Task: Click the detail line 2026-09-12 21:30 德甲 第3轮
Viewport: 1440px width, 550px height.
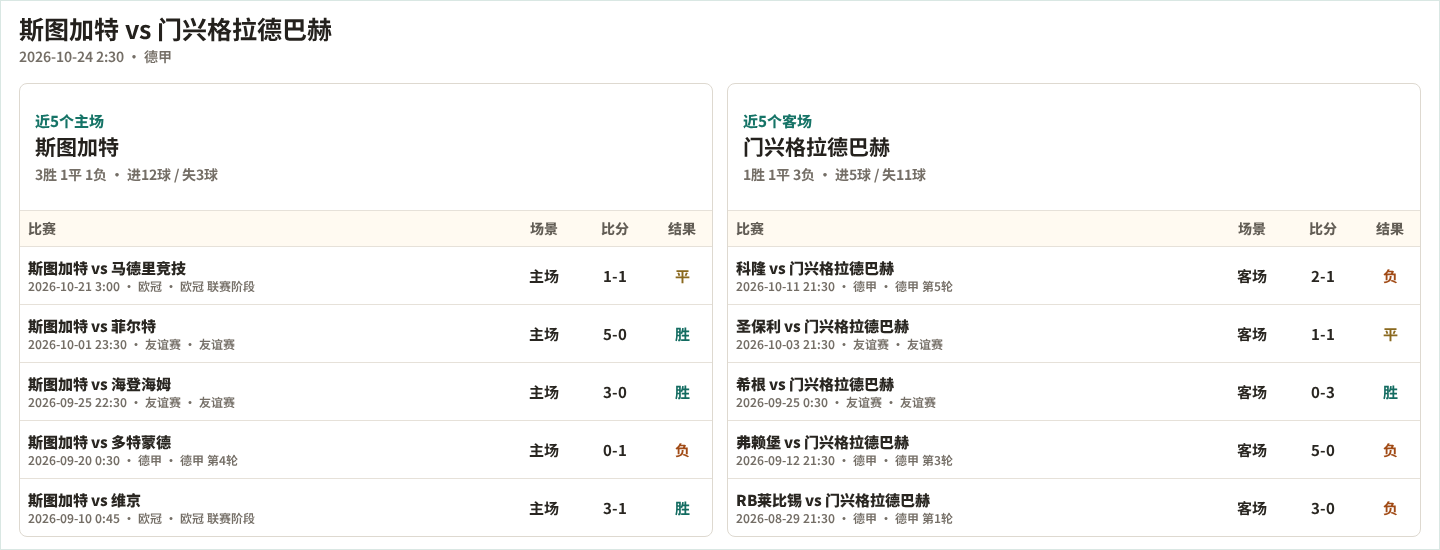Action: (844, 461)
